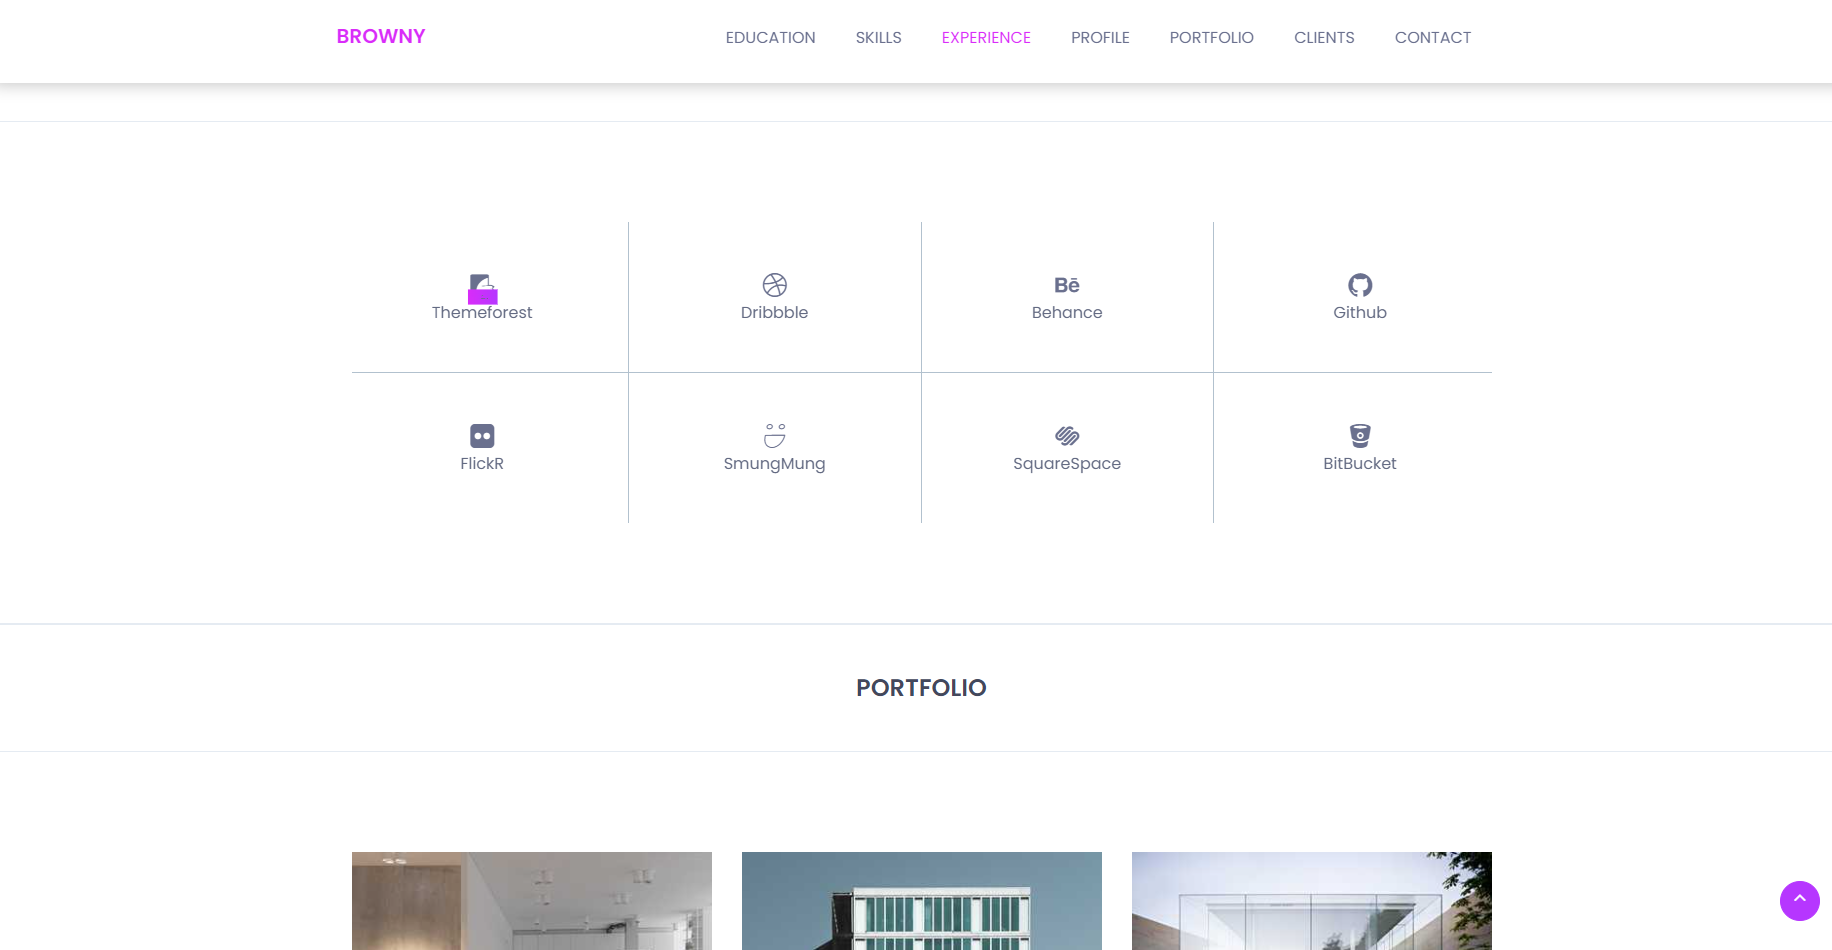1832x950 pixels.
Task: Click the SmungMung label text
Action: 775,464
